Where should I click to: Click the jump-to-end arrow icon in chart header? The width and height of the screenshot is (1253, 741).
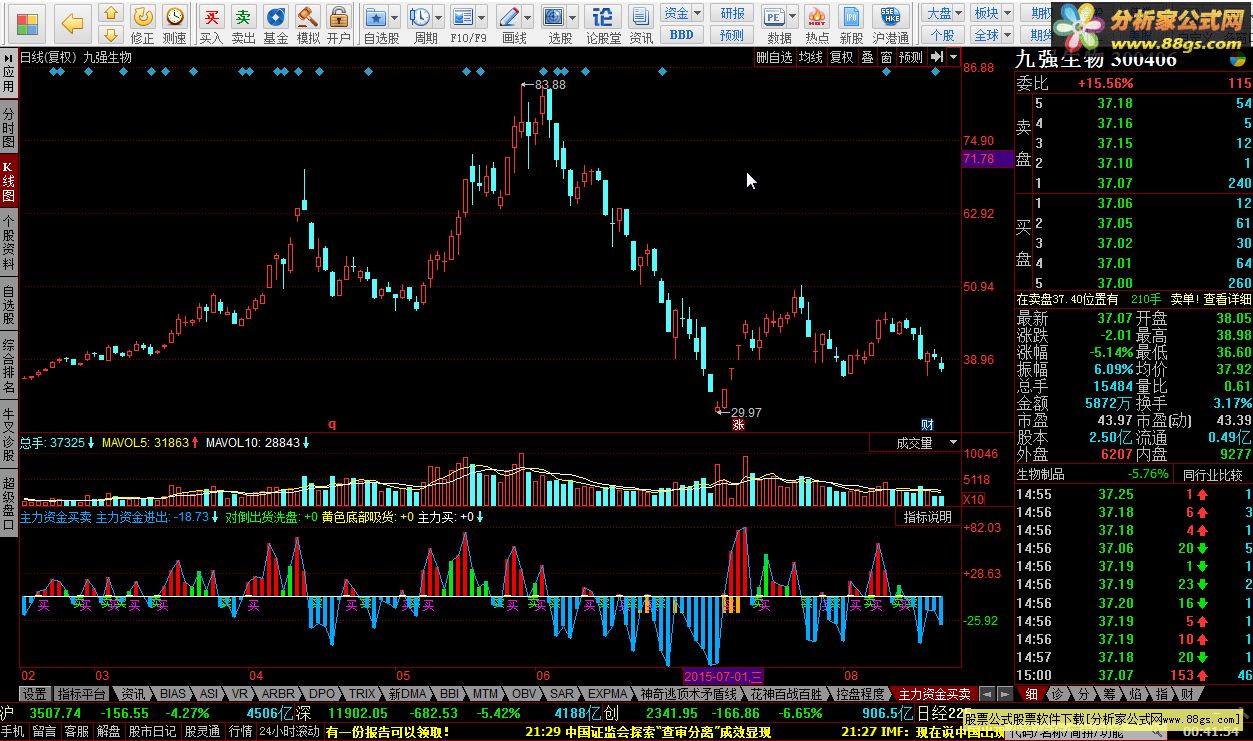point(936,57)
